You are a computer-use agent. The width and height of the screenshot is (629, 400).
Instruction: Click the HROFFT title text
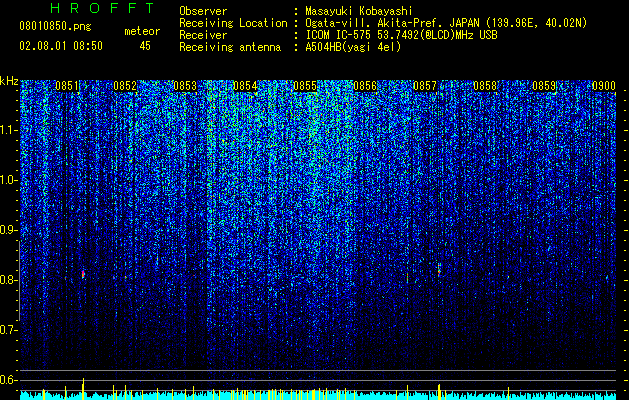[x=103, y=8]
